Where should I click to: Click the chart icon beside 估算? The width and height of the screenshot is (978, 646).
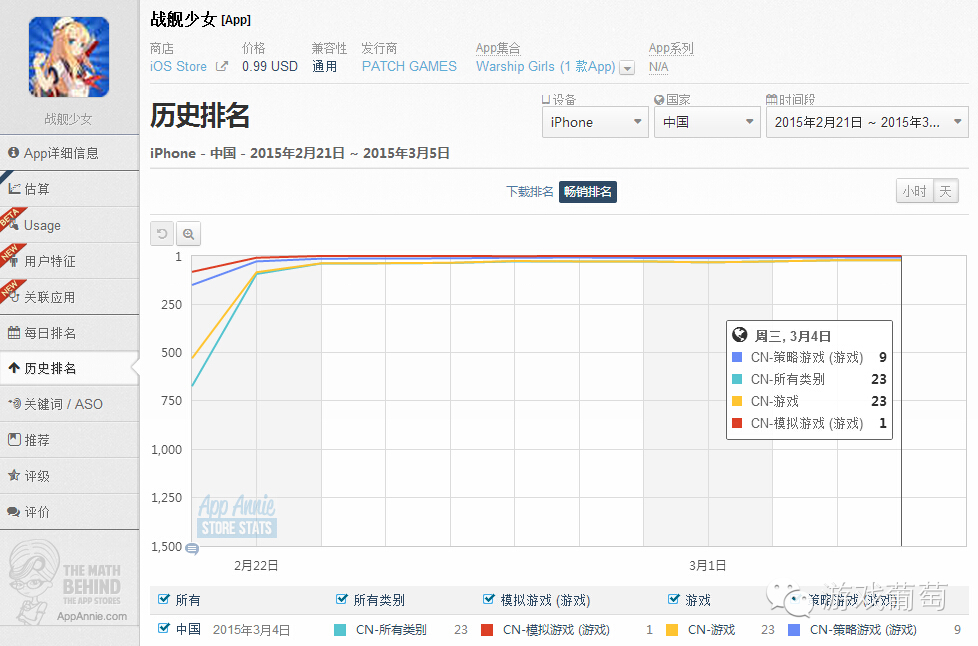coord(14,188)
